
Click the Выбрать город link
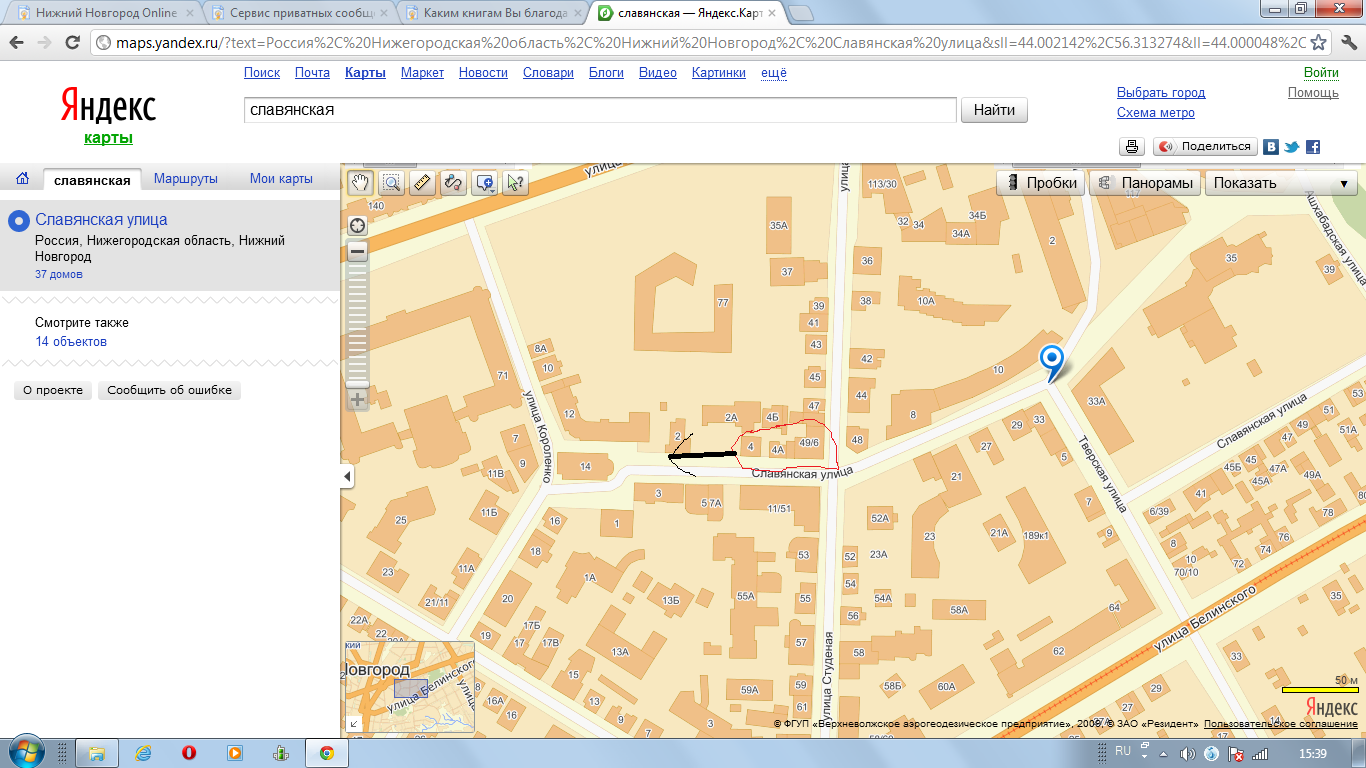point(1161,93)
